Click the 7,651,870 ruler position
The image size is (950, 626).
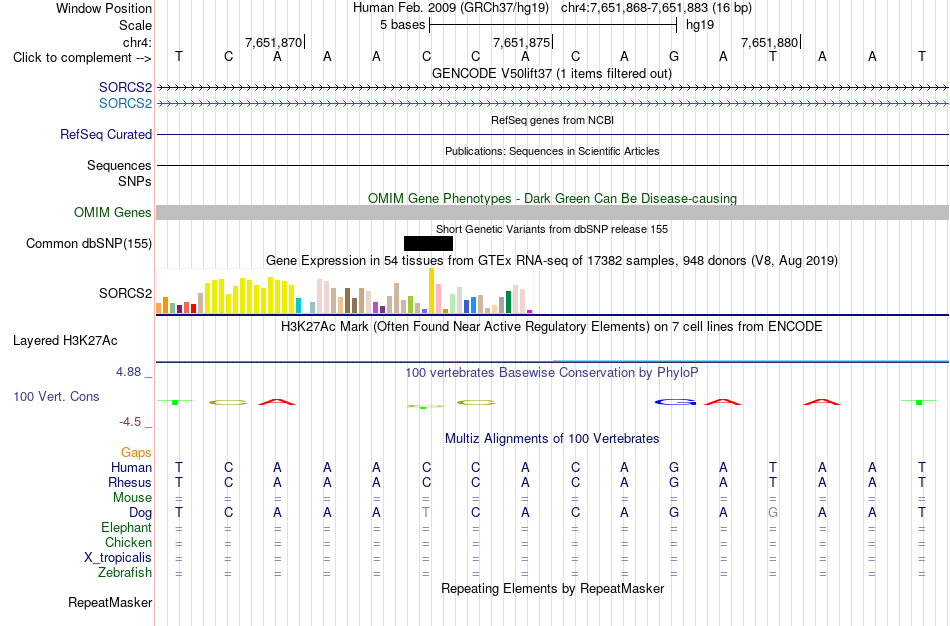tap(273, 42)
